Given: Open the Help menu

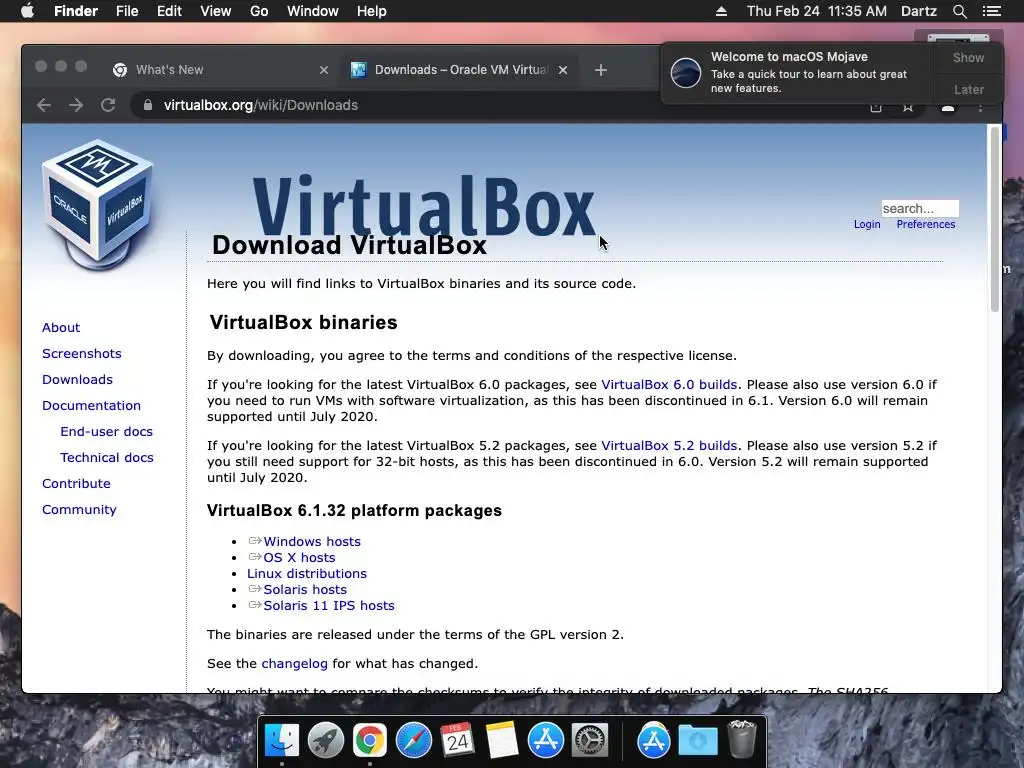Looking at the screenshot, I should point(372,11).
